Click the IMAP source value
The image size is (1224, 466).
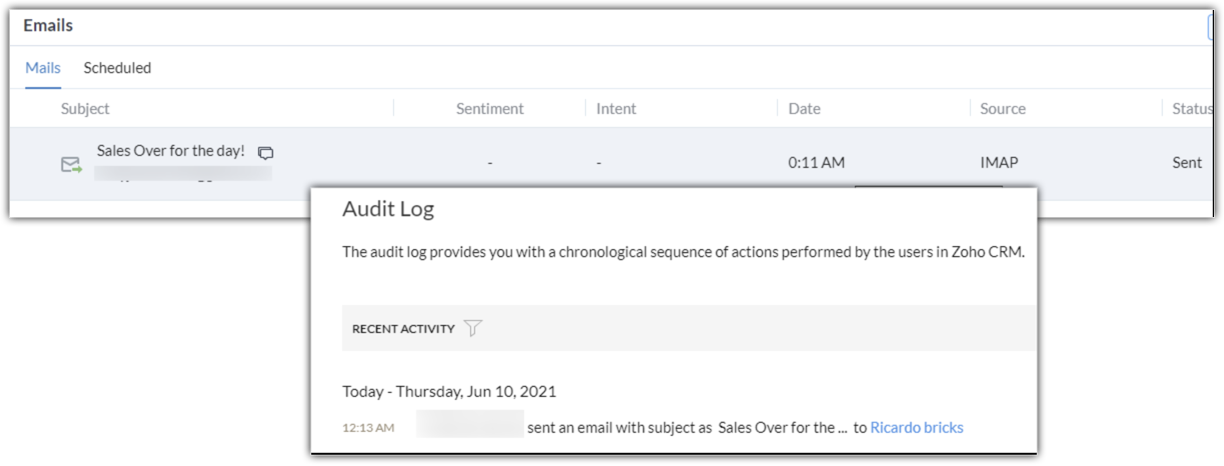999,162
